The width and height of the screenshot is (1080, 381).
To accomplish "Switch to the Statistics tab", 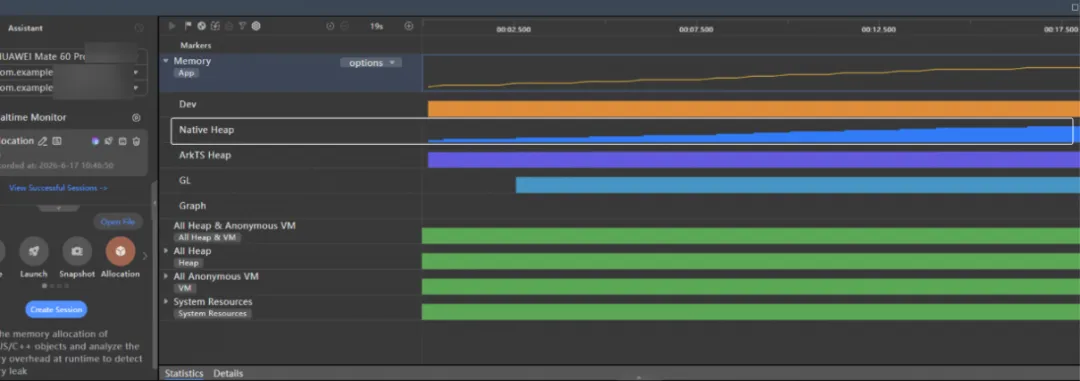I will point(184,373).
